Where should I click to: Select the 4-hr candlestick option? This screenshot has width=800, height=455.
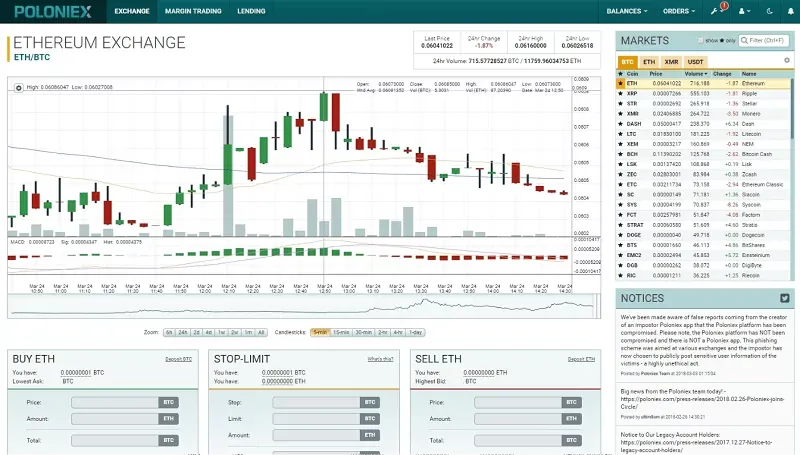click(398, 333)
